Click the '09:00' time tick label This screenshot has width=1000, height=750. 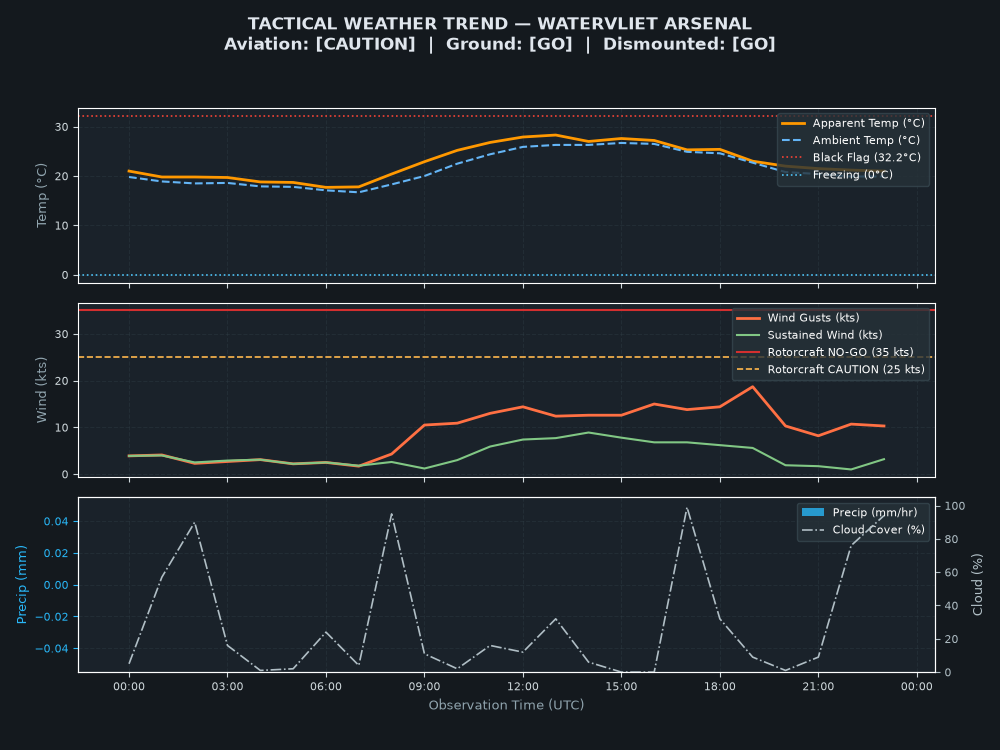point(425,686)
